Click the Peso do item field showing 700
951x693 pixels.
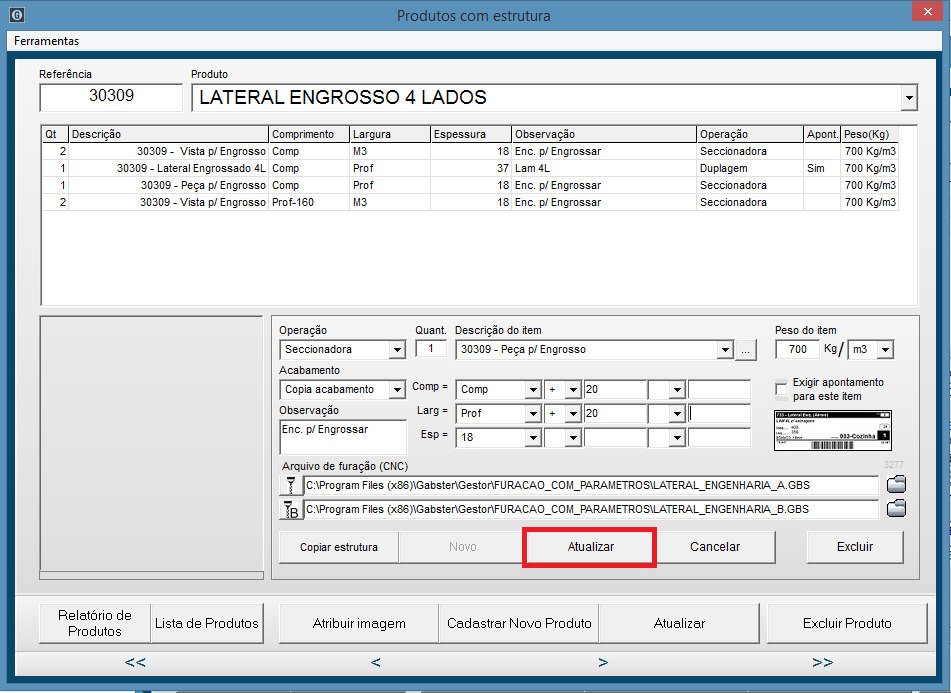pos(798,349)
